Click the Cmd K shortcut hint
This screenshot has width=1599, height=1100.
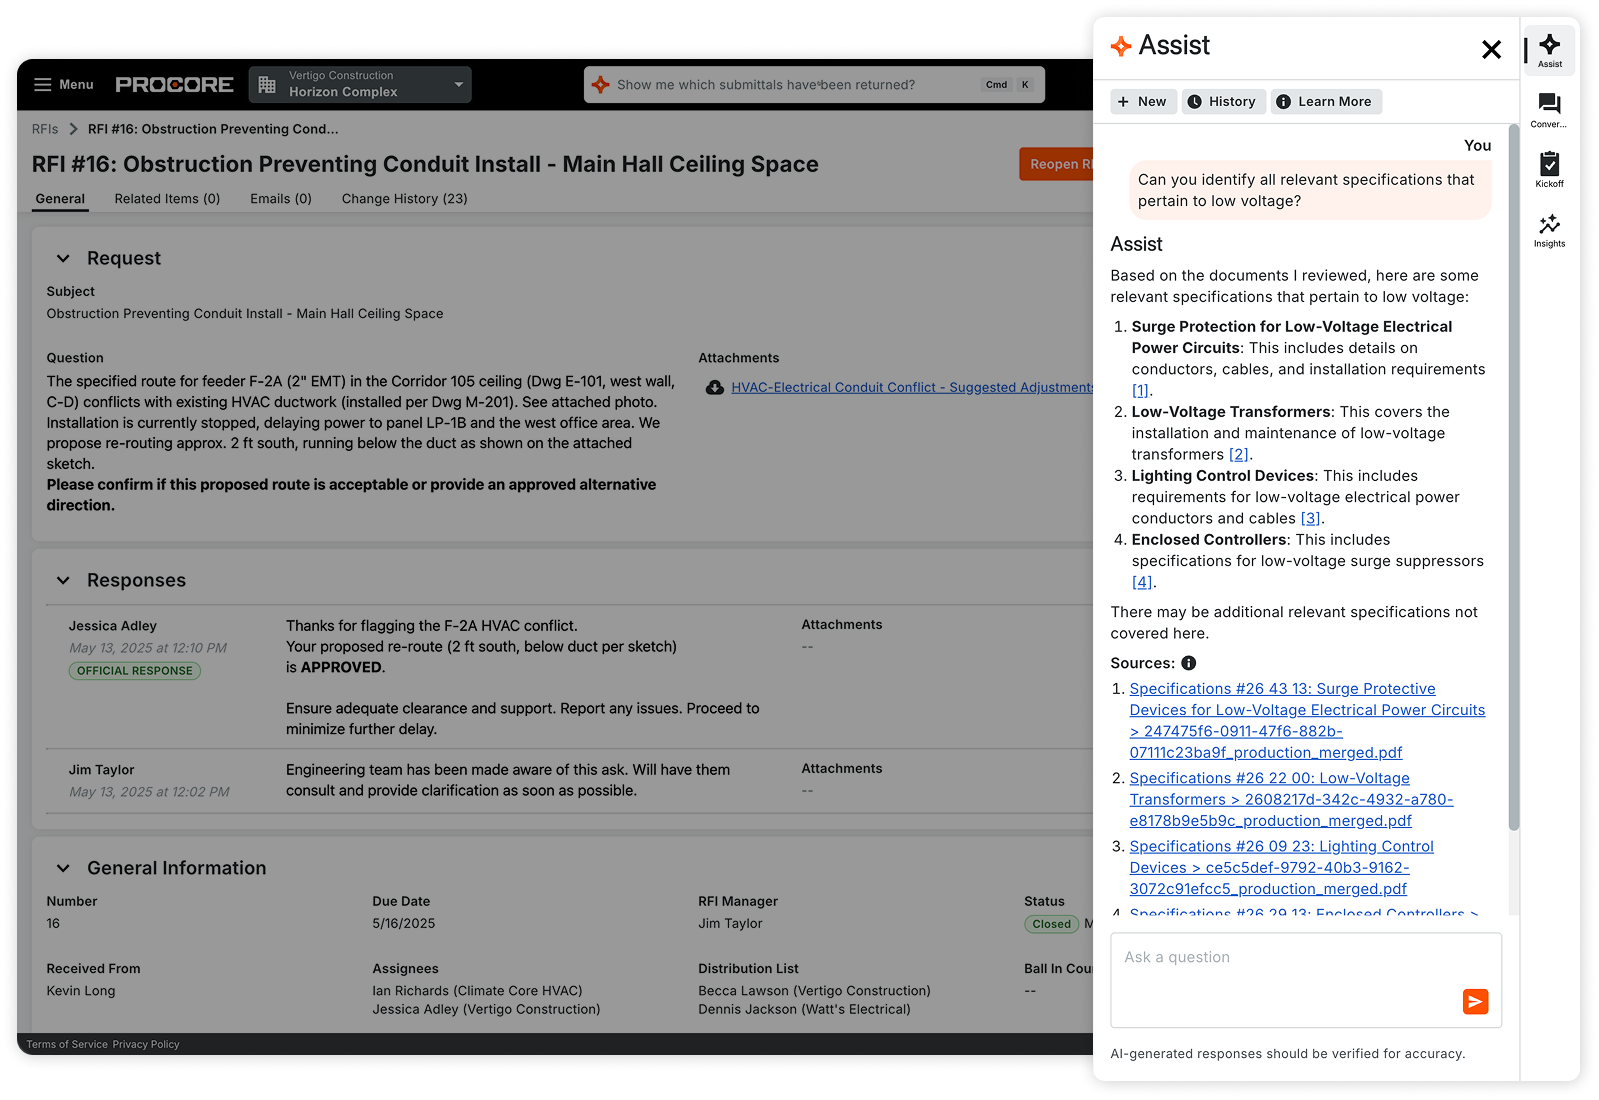tap(1008, 85)
